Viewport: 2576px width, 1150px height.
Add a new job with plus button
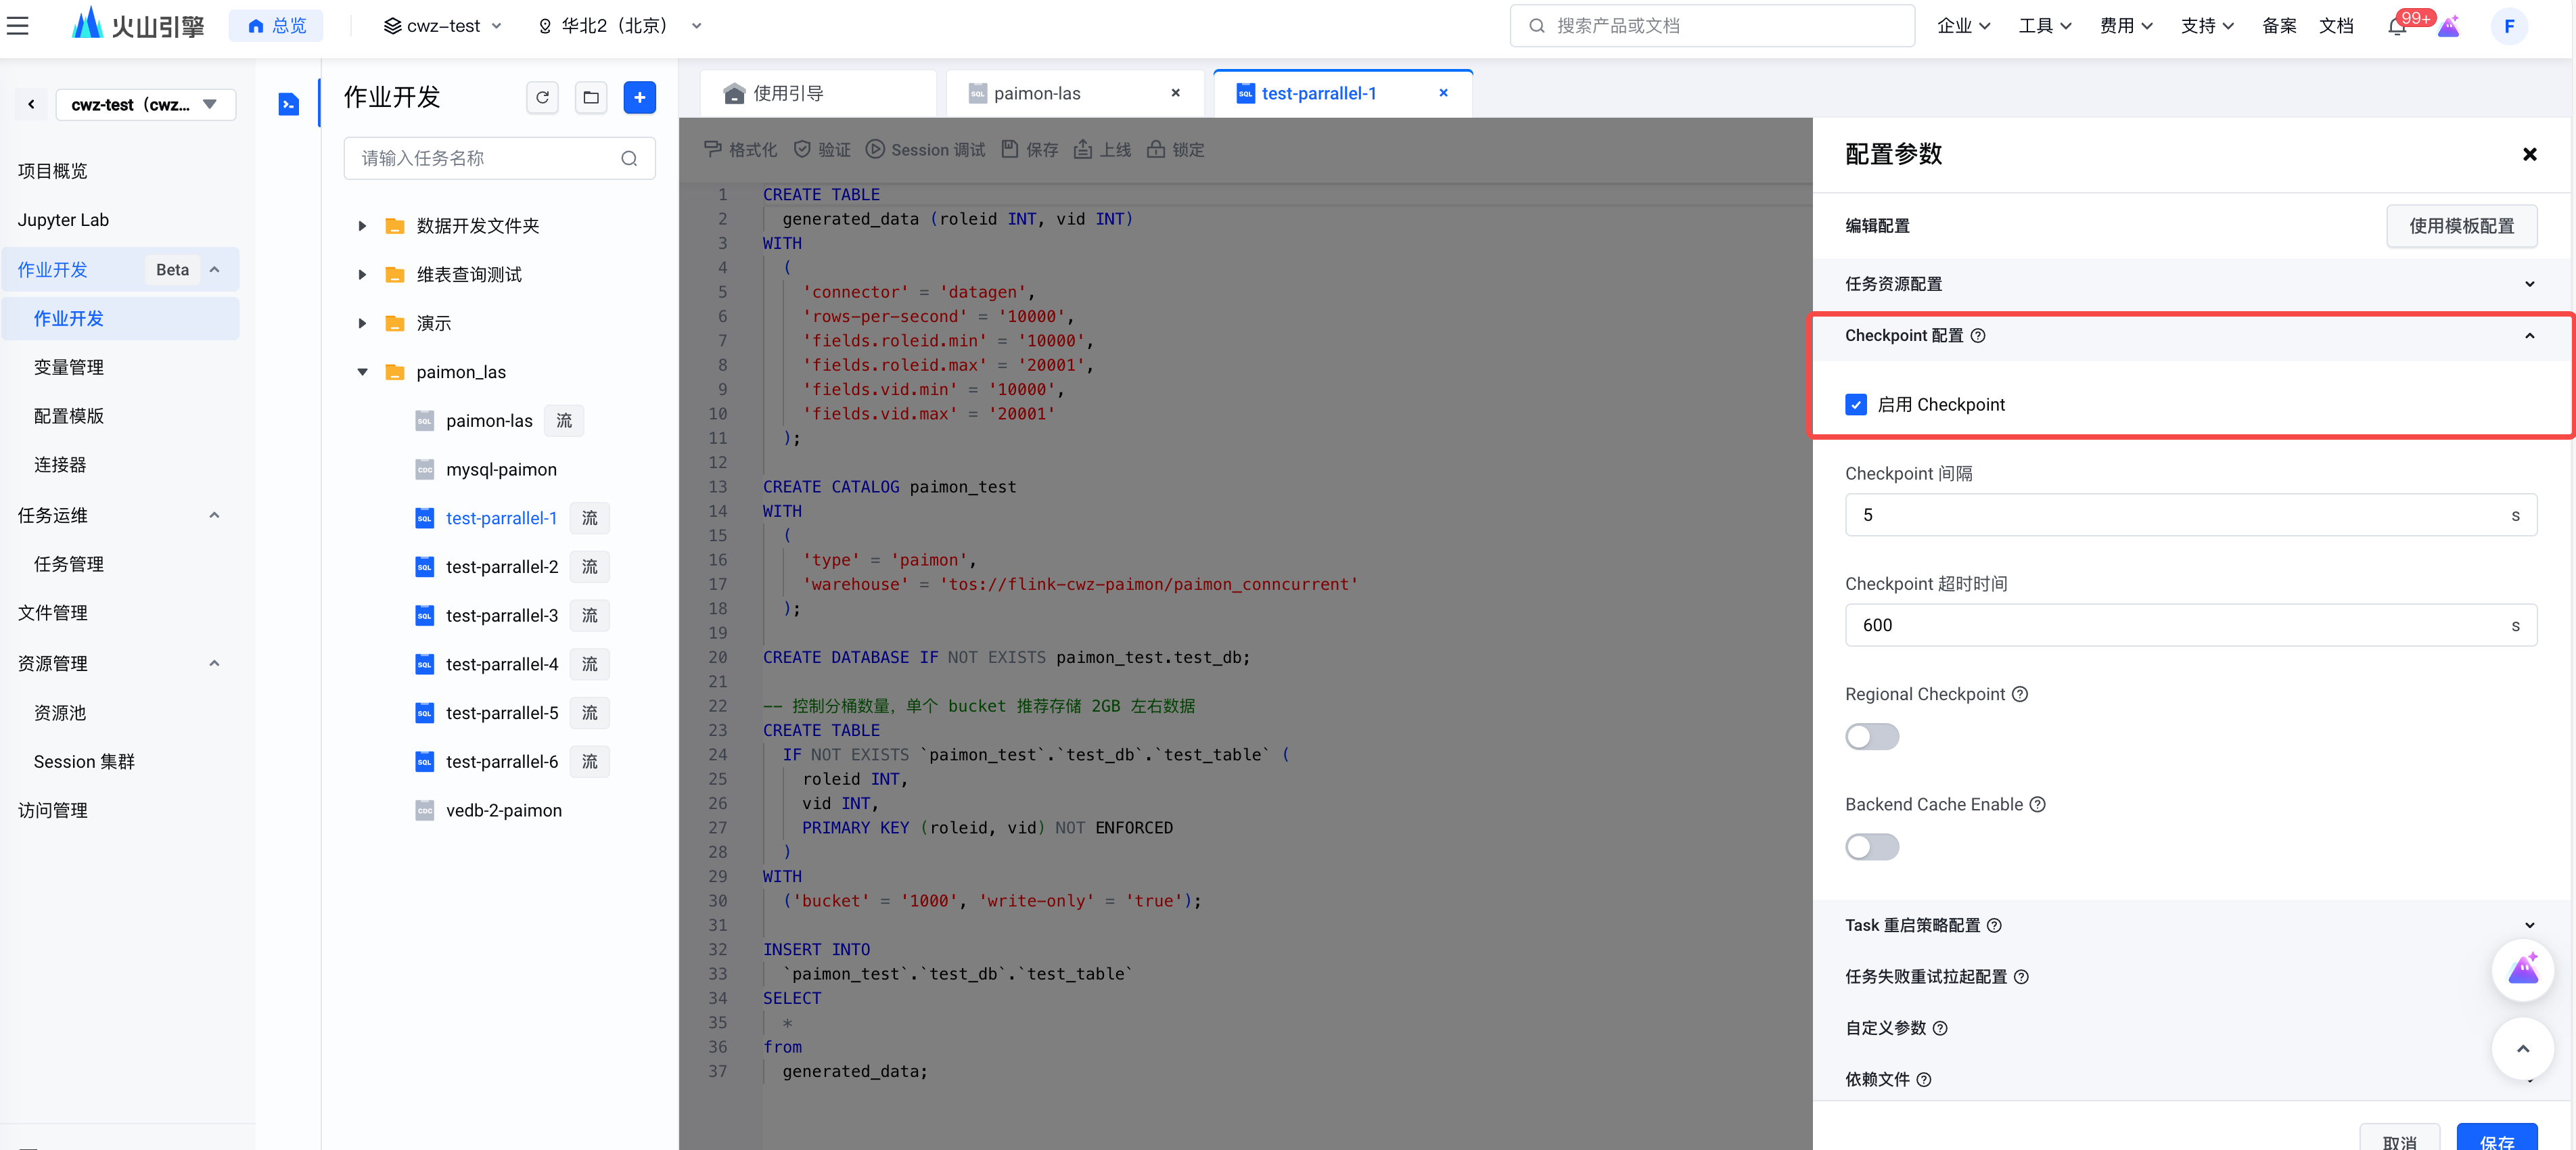pyautogui.click(x=639, y=97)
